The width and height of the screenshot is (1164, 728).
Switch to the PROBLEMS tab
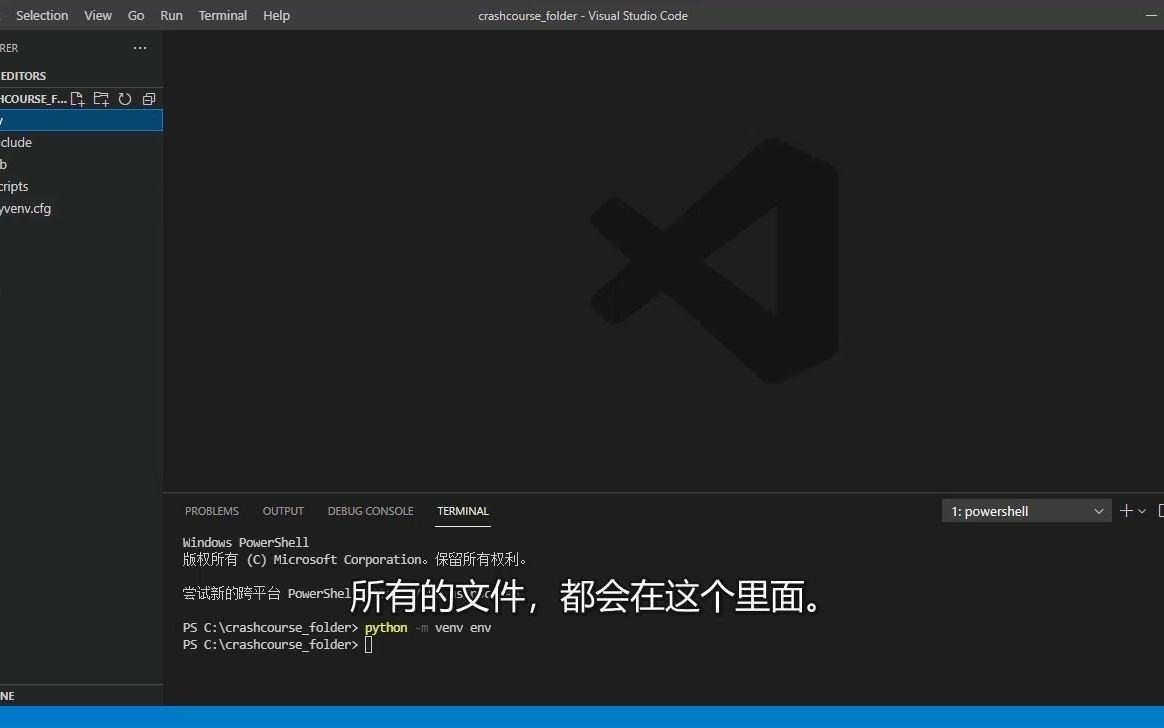click(211, 511)
